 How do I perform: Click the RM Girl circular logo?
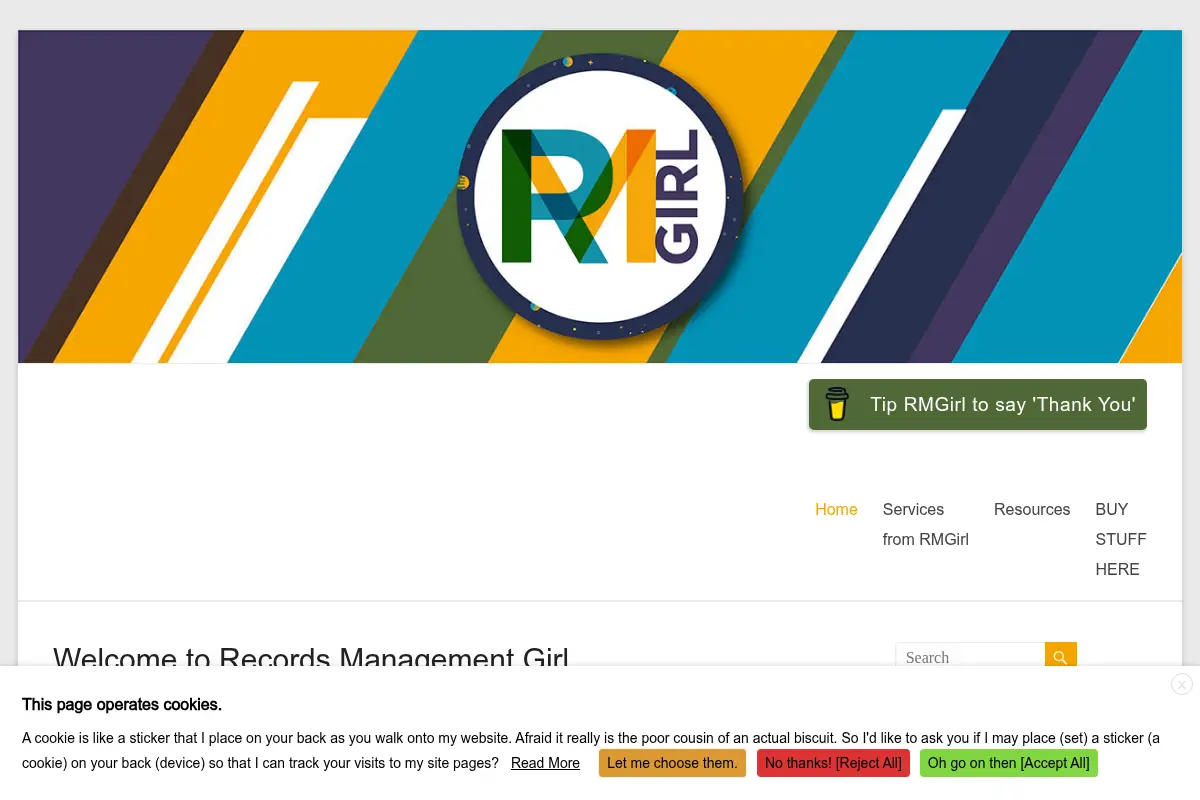pos(600,196)
